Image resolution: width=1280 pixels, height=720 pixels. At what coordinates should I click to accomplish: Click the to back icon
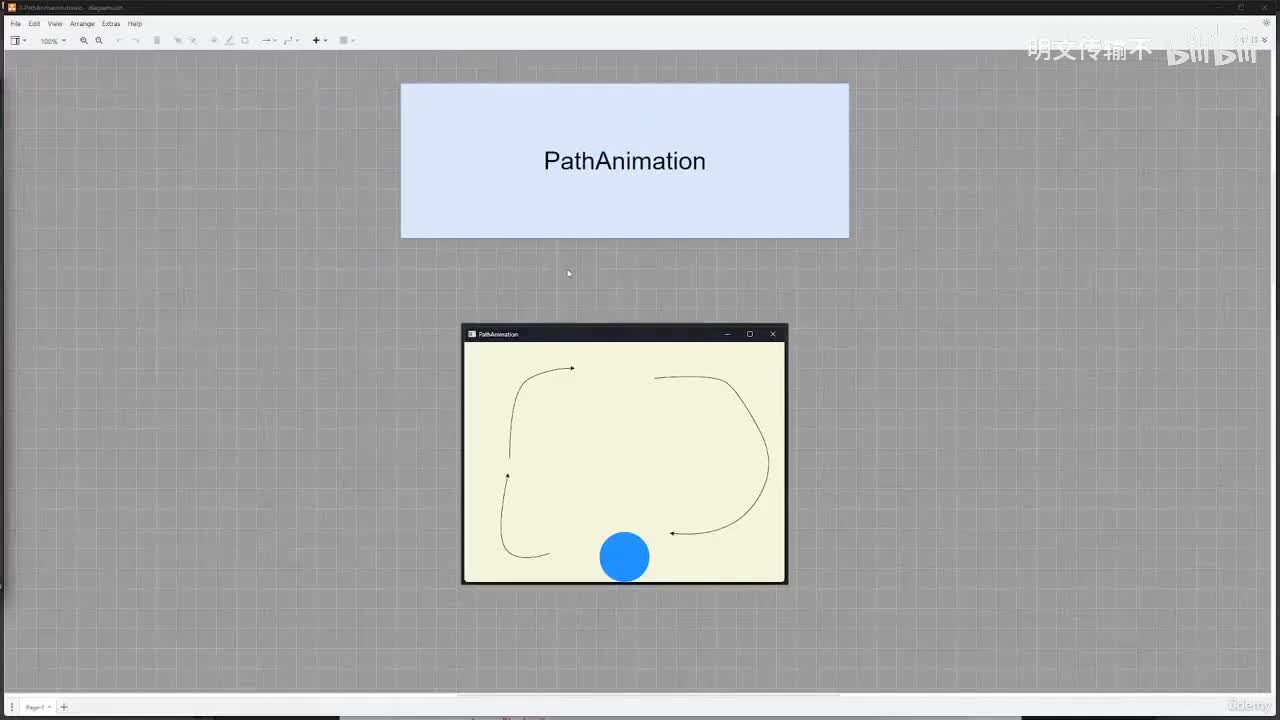[193, 41]
